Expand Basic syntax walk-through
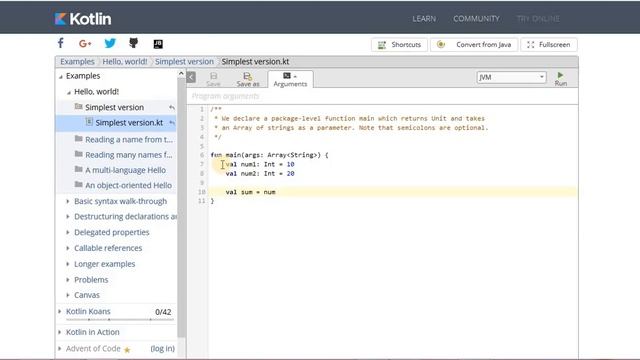The image size is (640, 360). tap(68, 201)
